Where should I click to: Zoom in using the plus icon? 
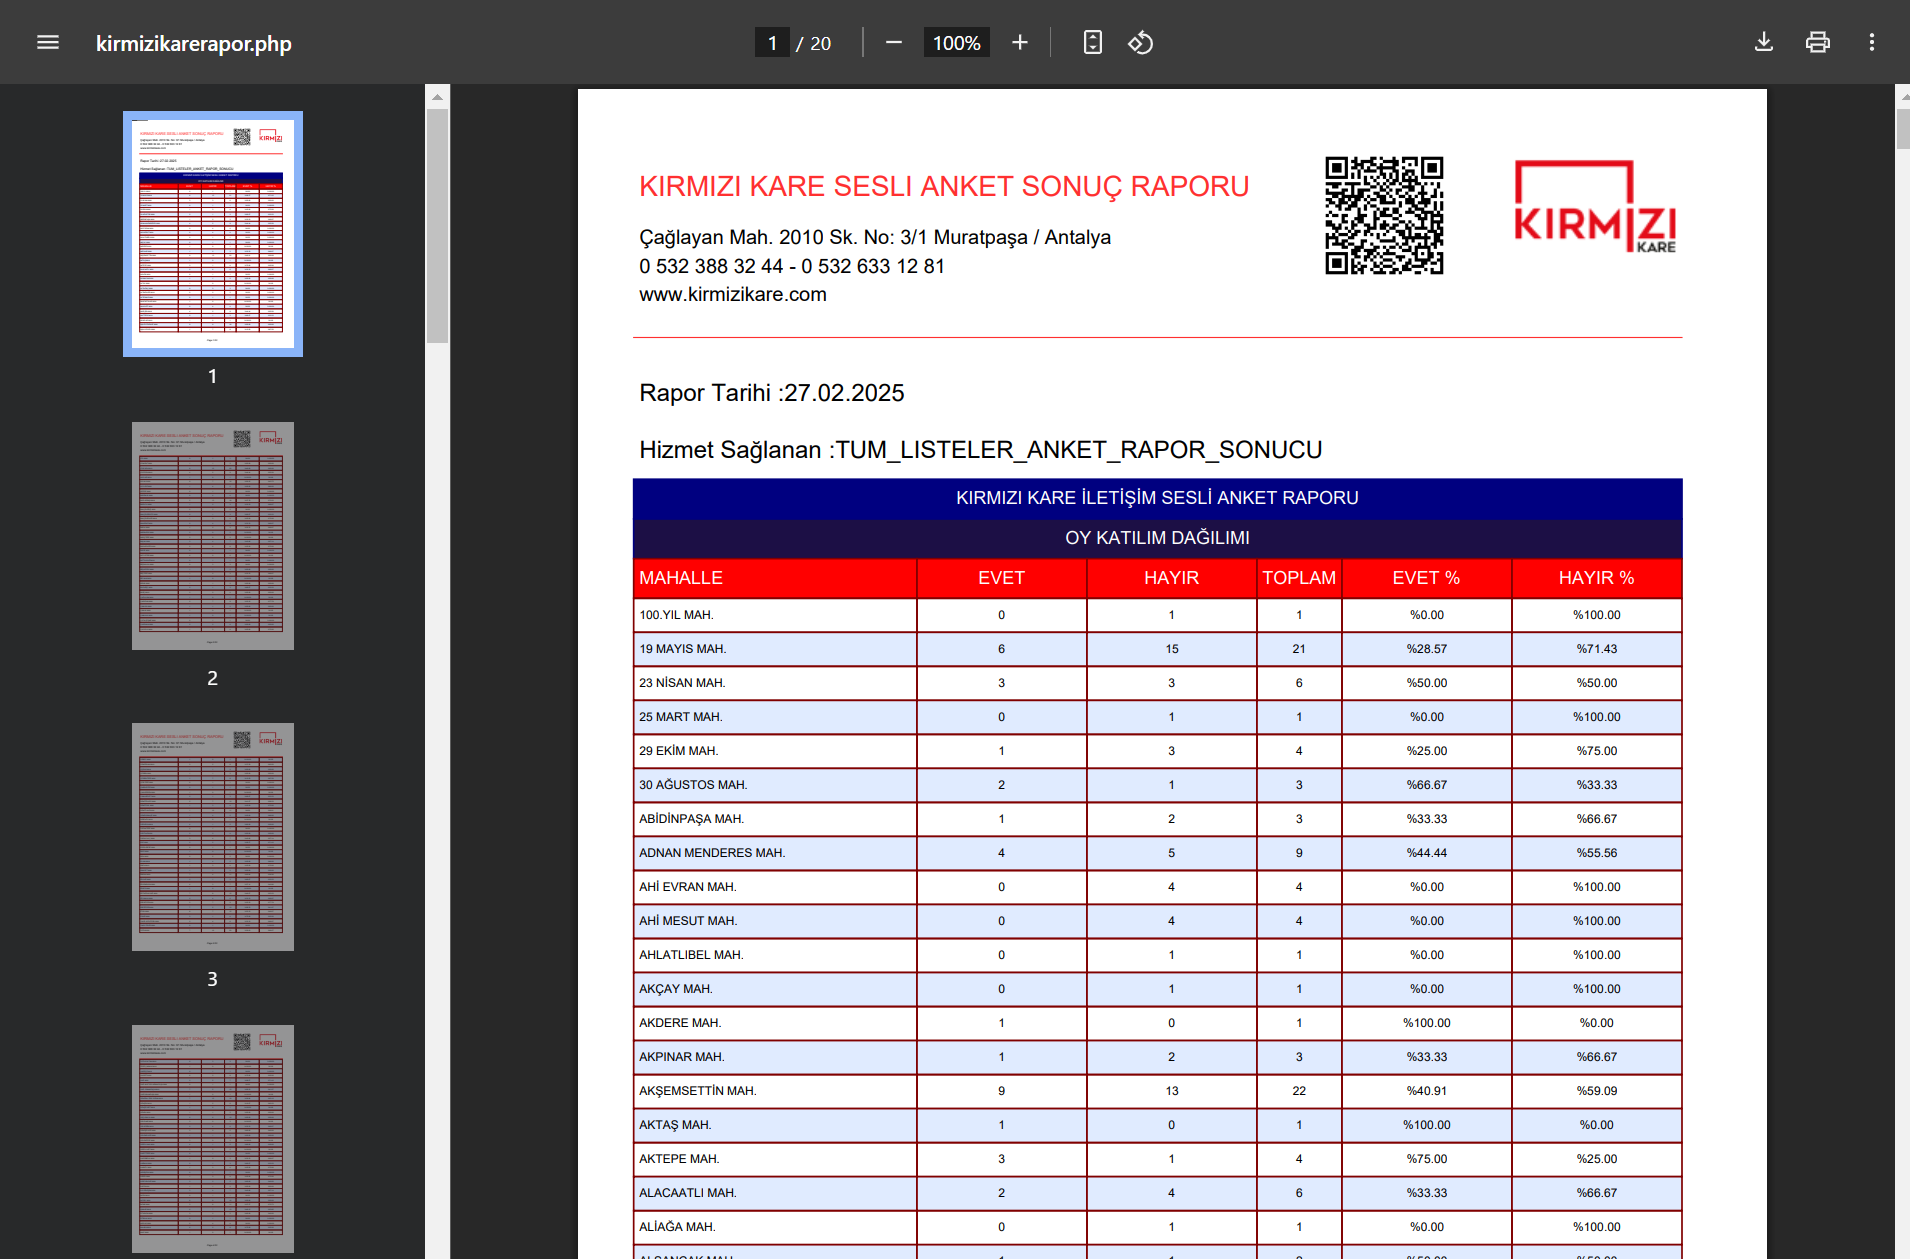pyautogui.click(x=1019, y=42)
